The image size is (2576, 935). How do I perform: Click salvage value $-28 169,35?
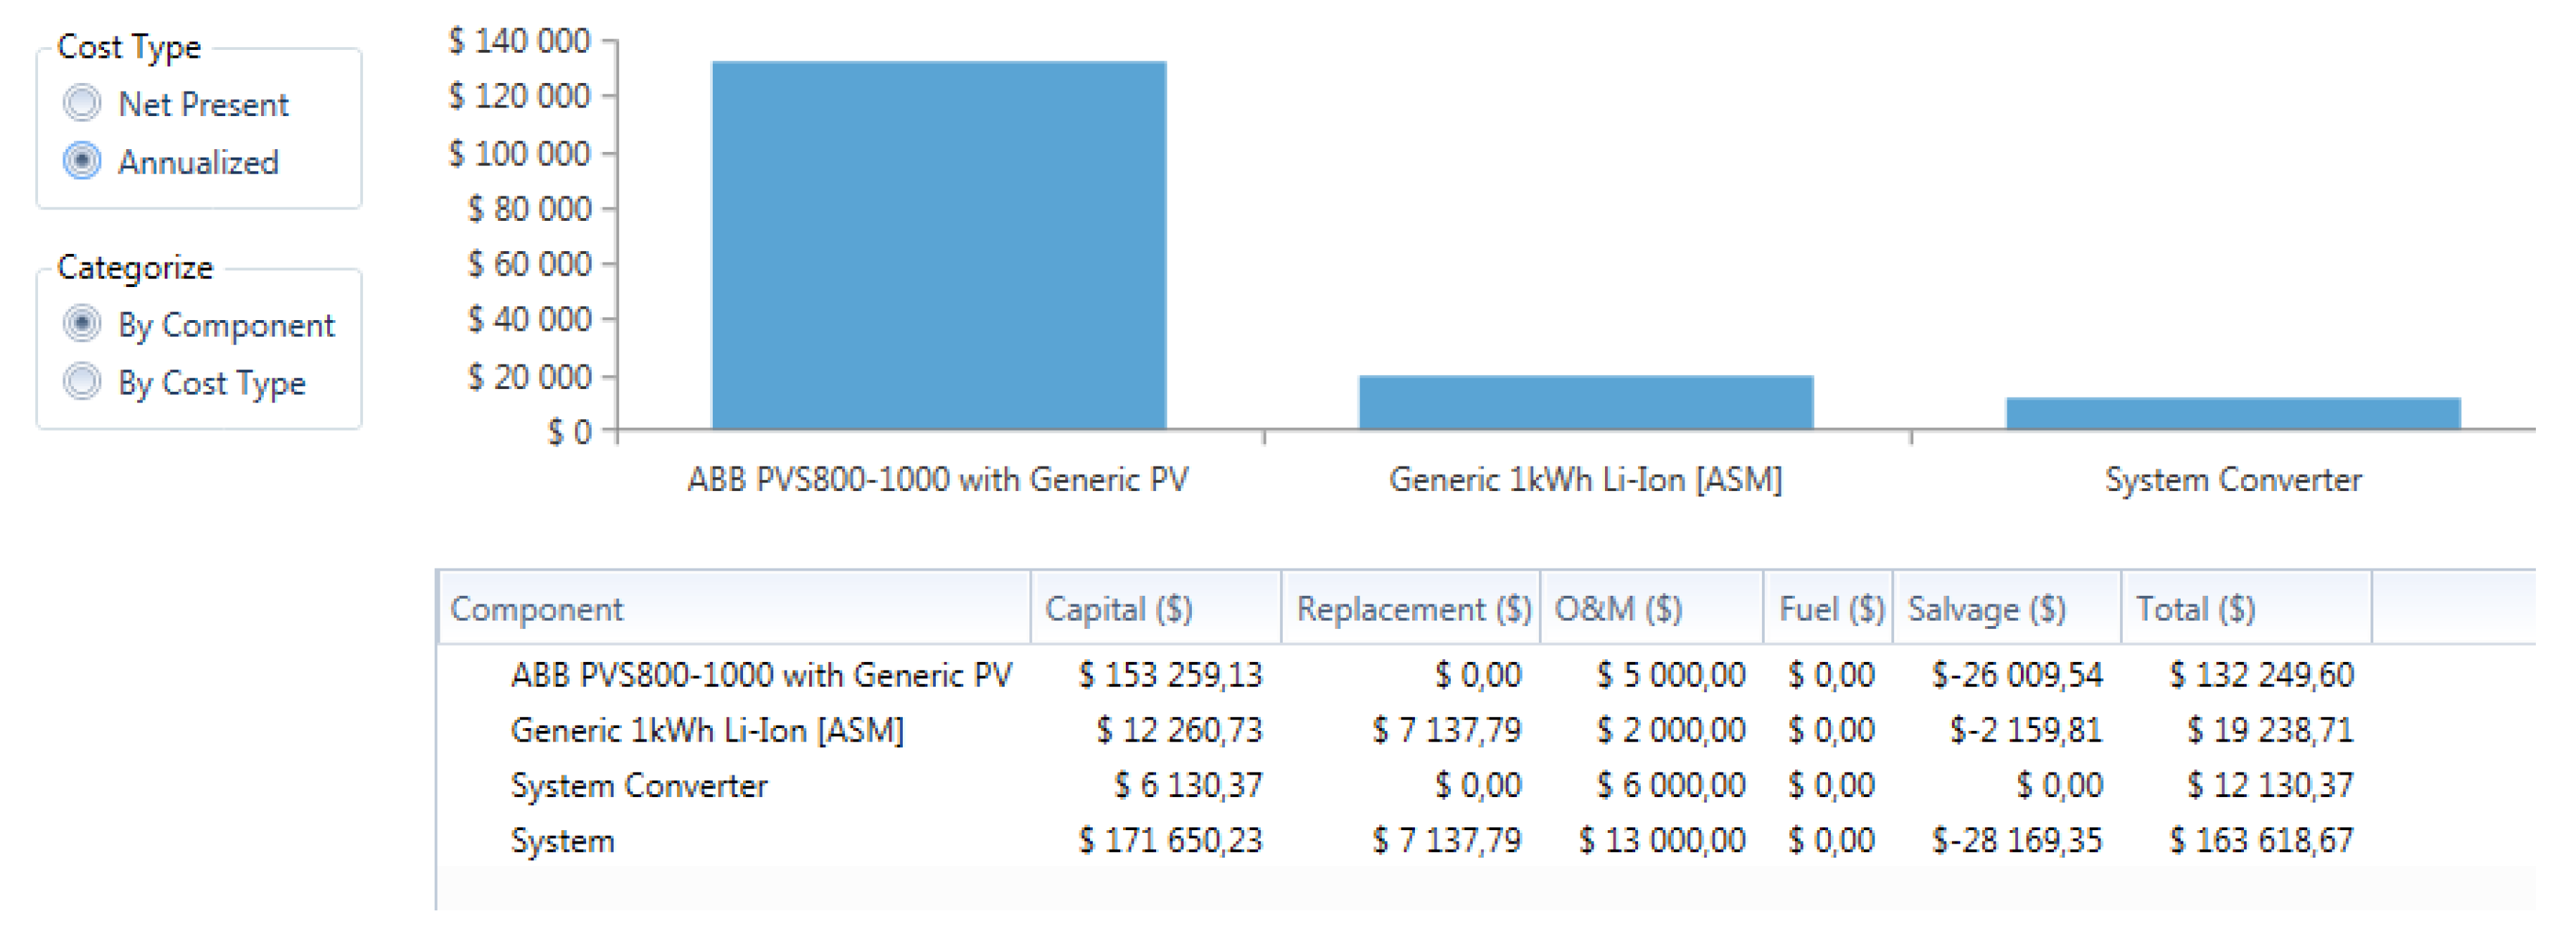point(2017,841)
